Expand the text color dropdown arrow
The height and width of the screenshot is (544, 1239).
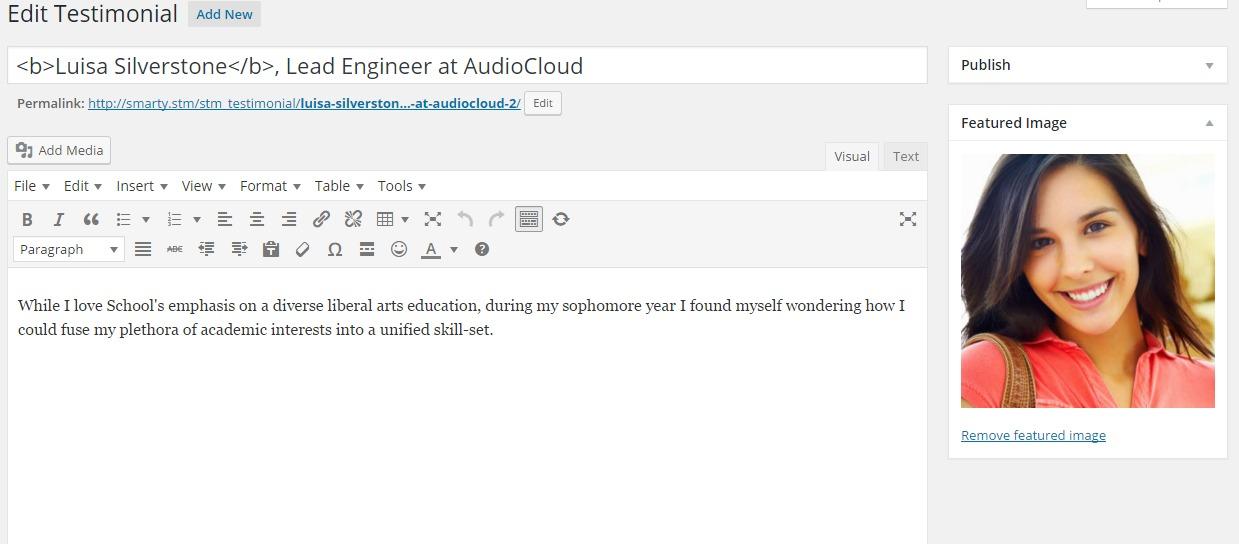point(454,249)
